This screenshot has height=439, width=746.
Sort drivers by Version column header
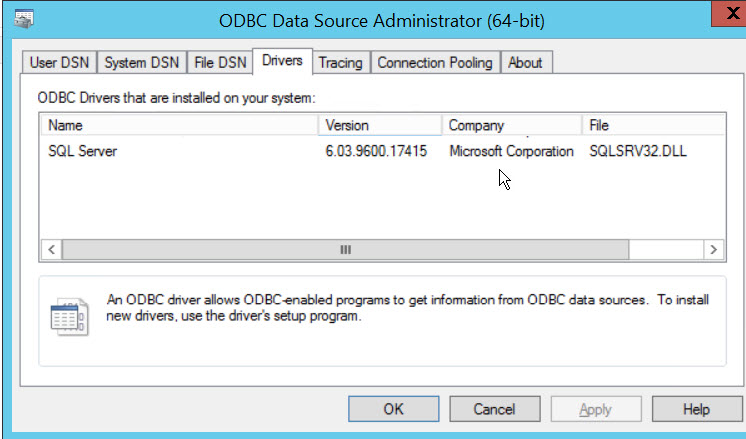coord(380,125)
